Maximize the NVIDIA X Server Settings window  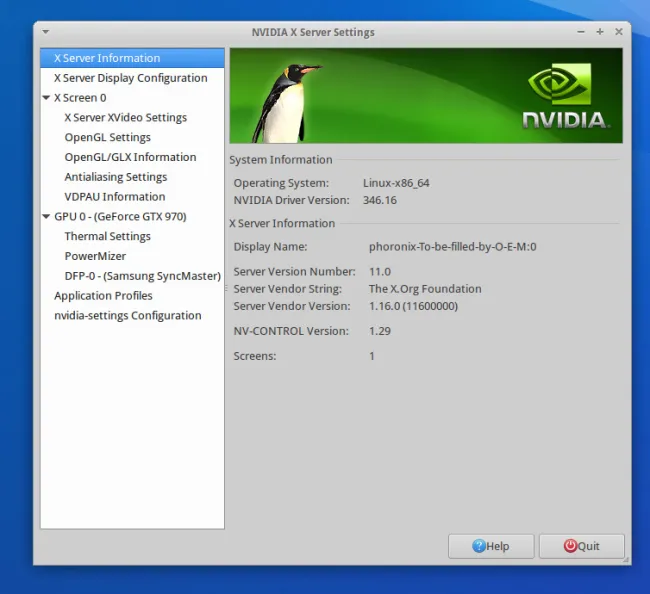600,32
